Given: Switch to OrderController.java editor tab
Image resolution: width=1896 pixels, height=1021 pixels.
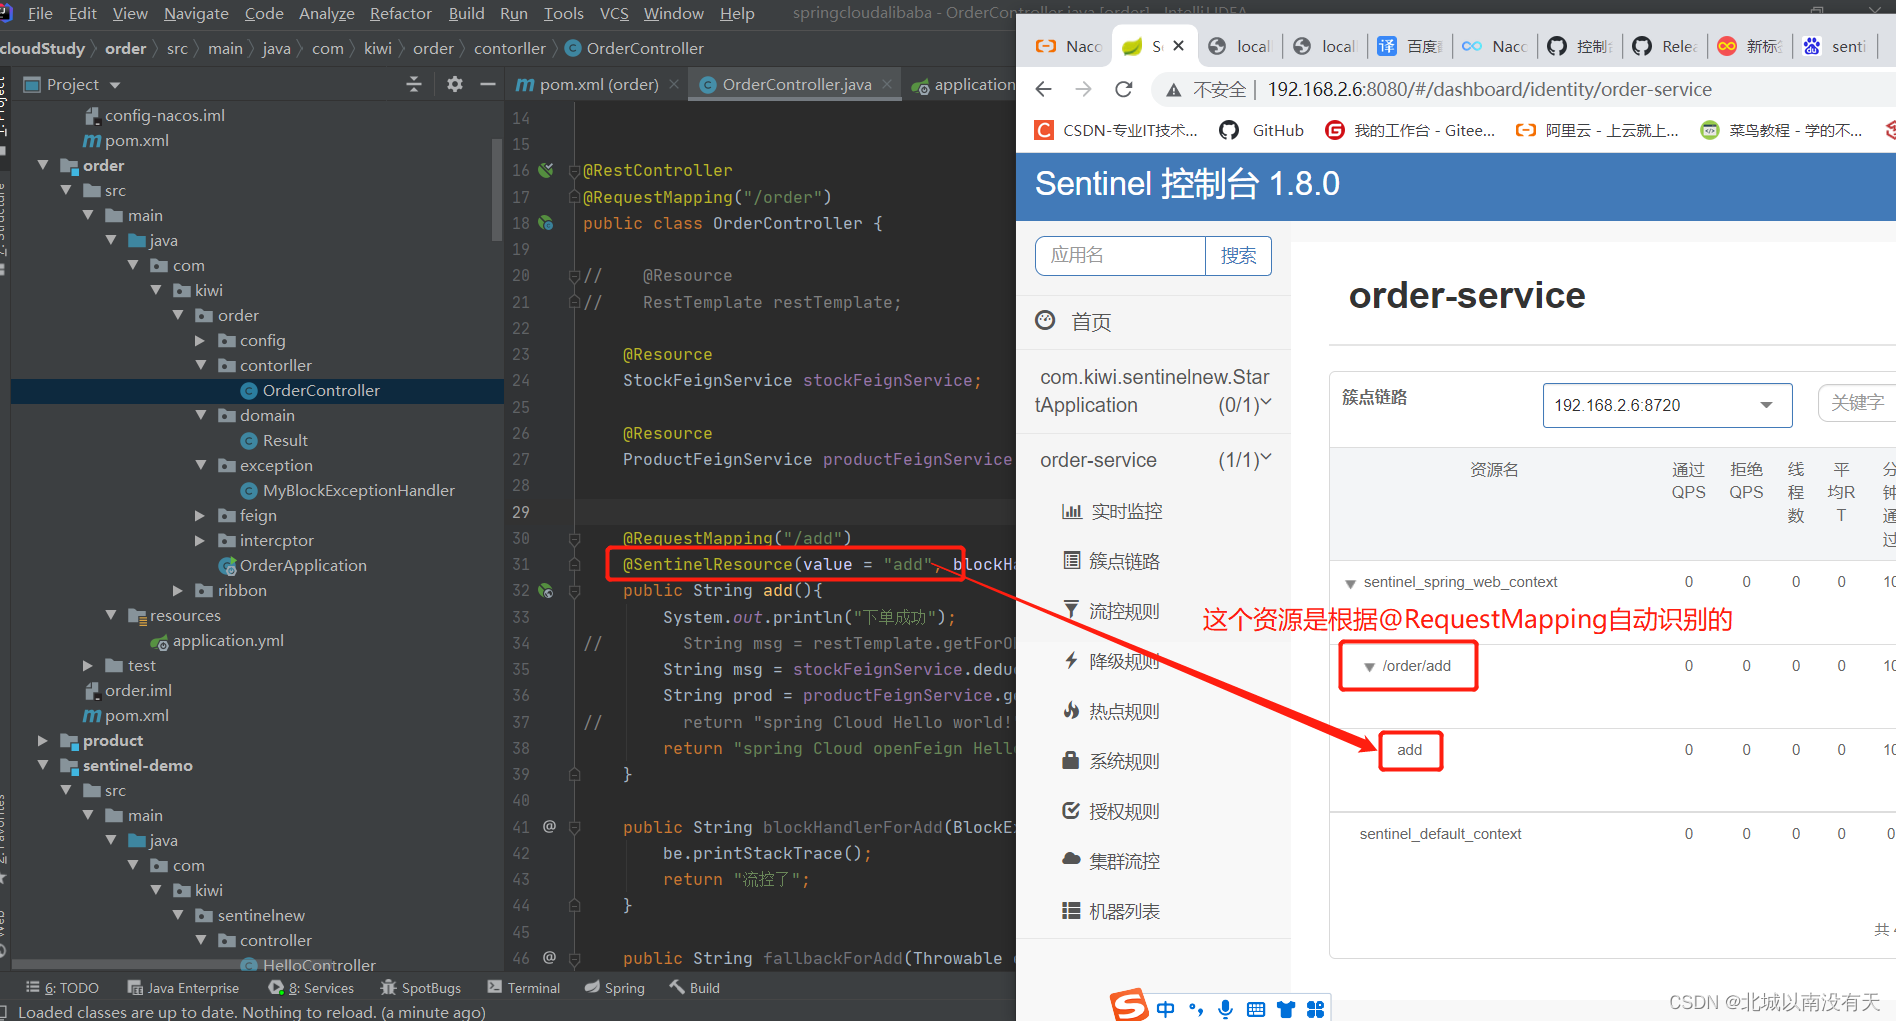Looking at the screenshot, I should (796, 84).
